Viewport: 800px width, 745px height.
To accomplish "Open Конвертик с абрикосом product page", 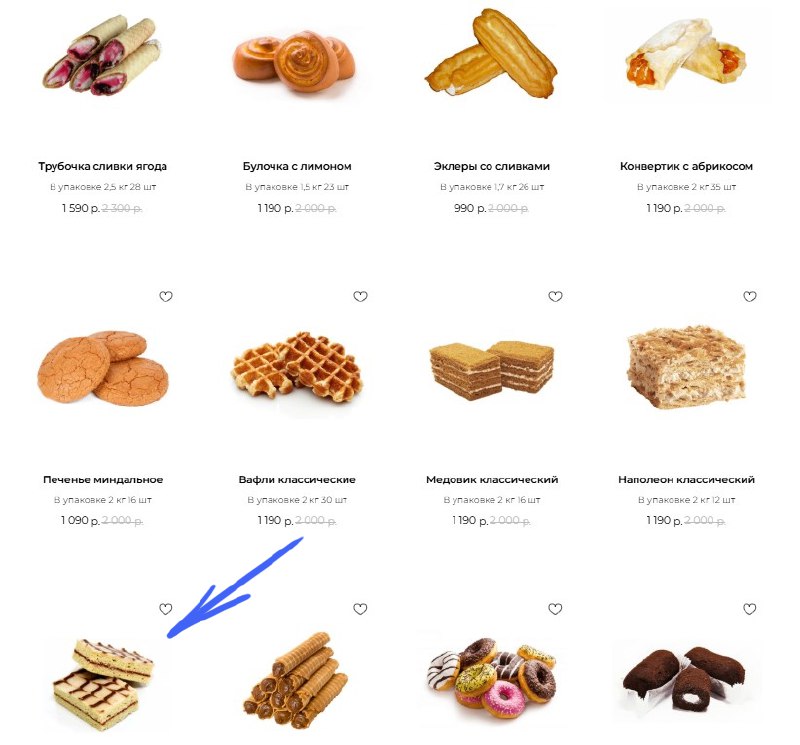I will point(686,166).
